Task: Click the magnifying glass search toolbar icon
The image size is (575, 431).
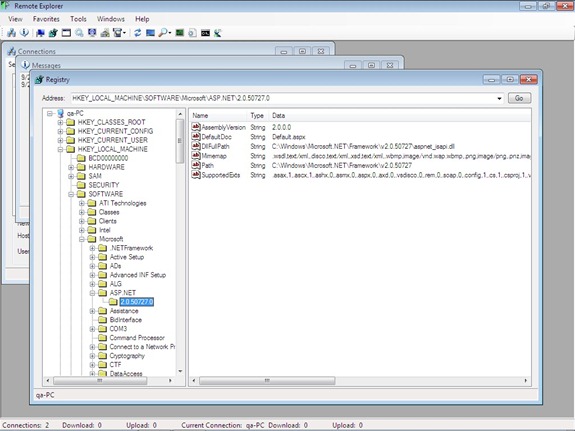Action: coord(163,33)
